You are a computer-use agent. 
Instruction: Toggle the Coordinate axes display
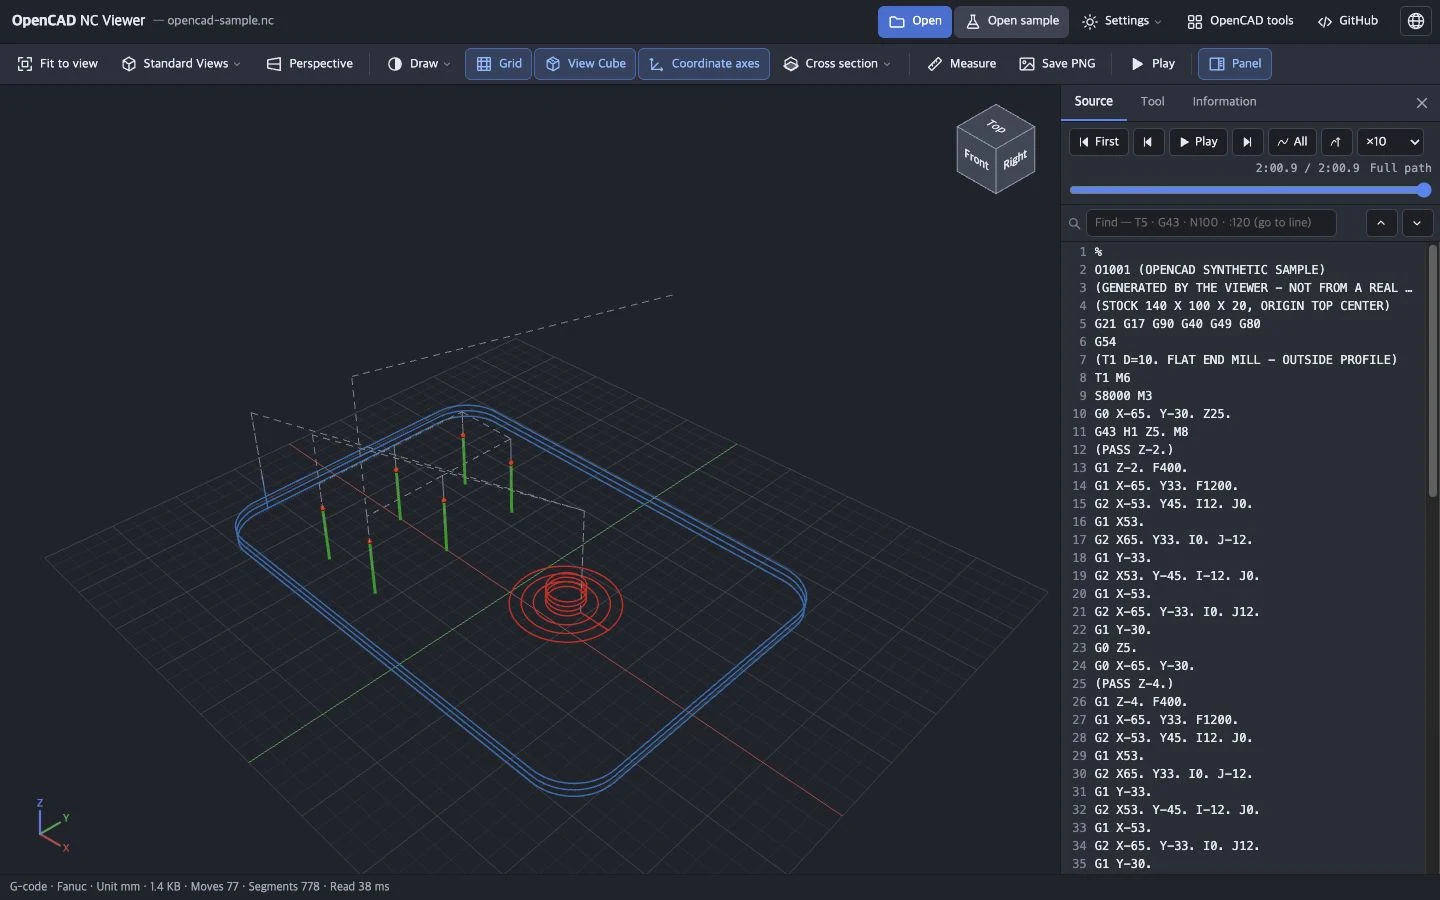(704, 64)
